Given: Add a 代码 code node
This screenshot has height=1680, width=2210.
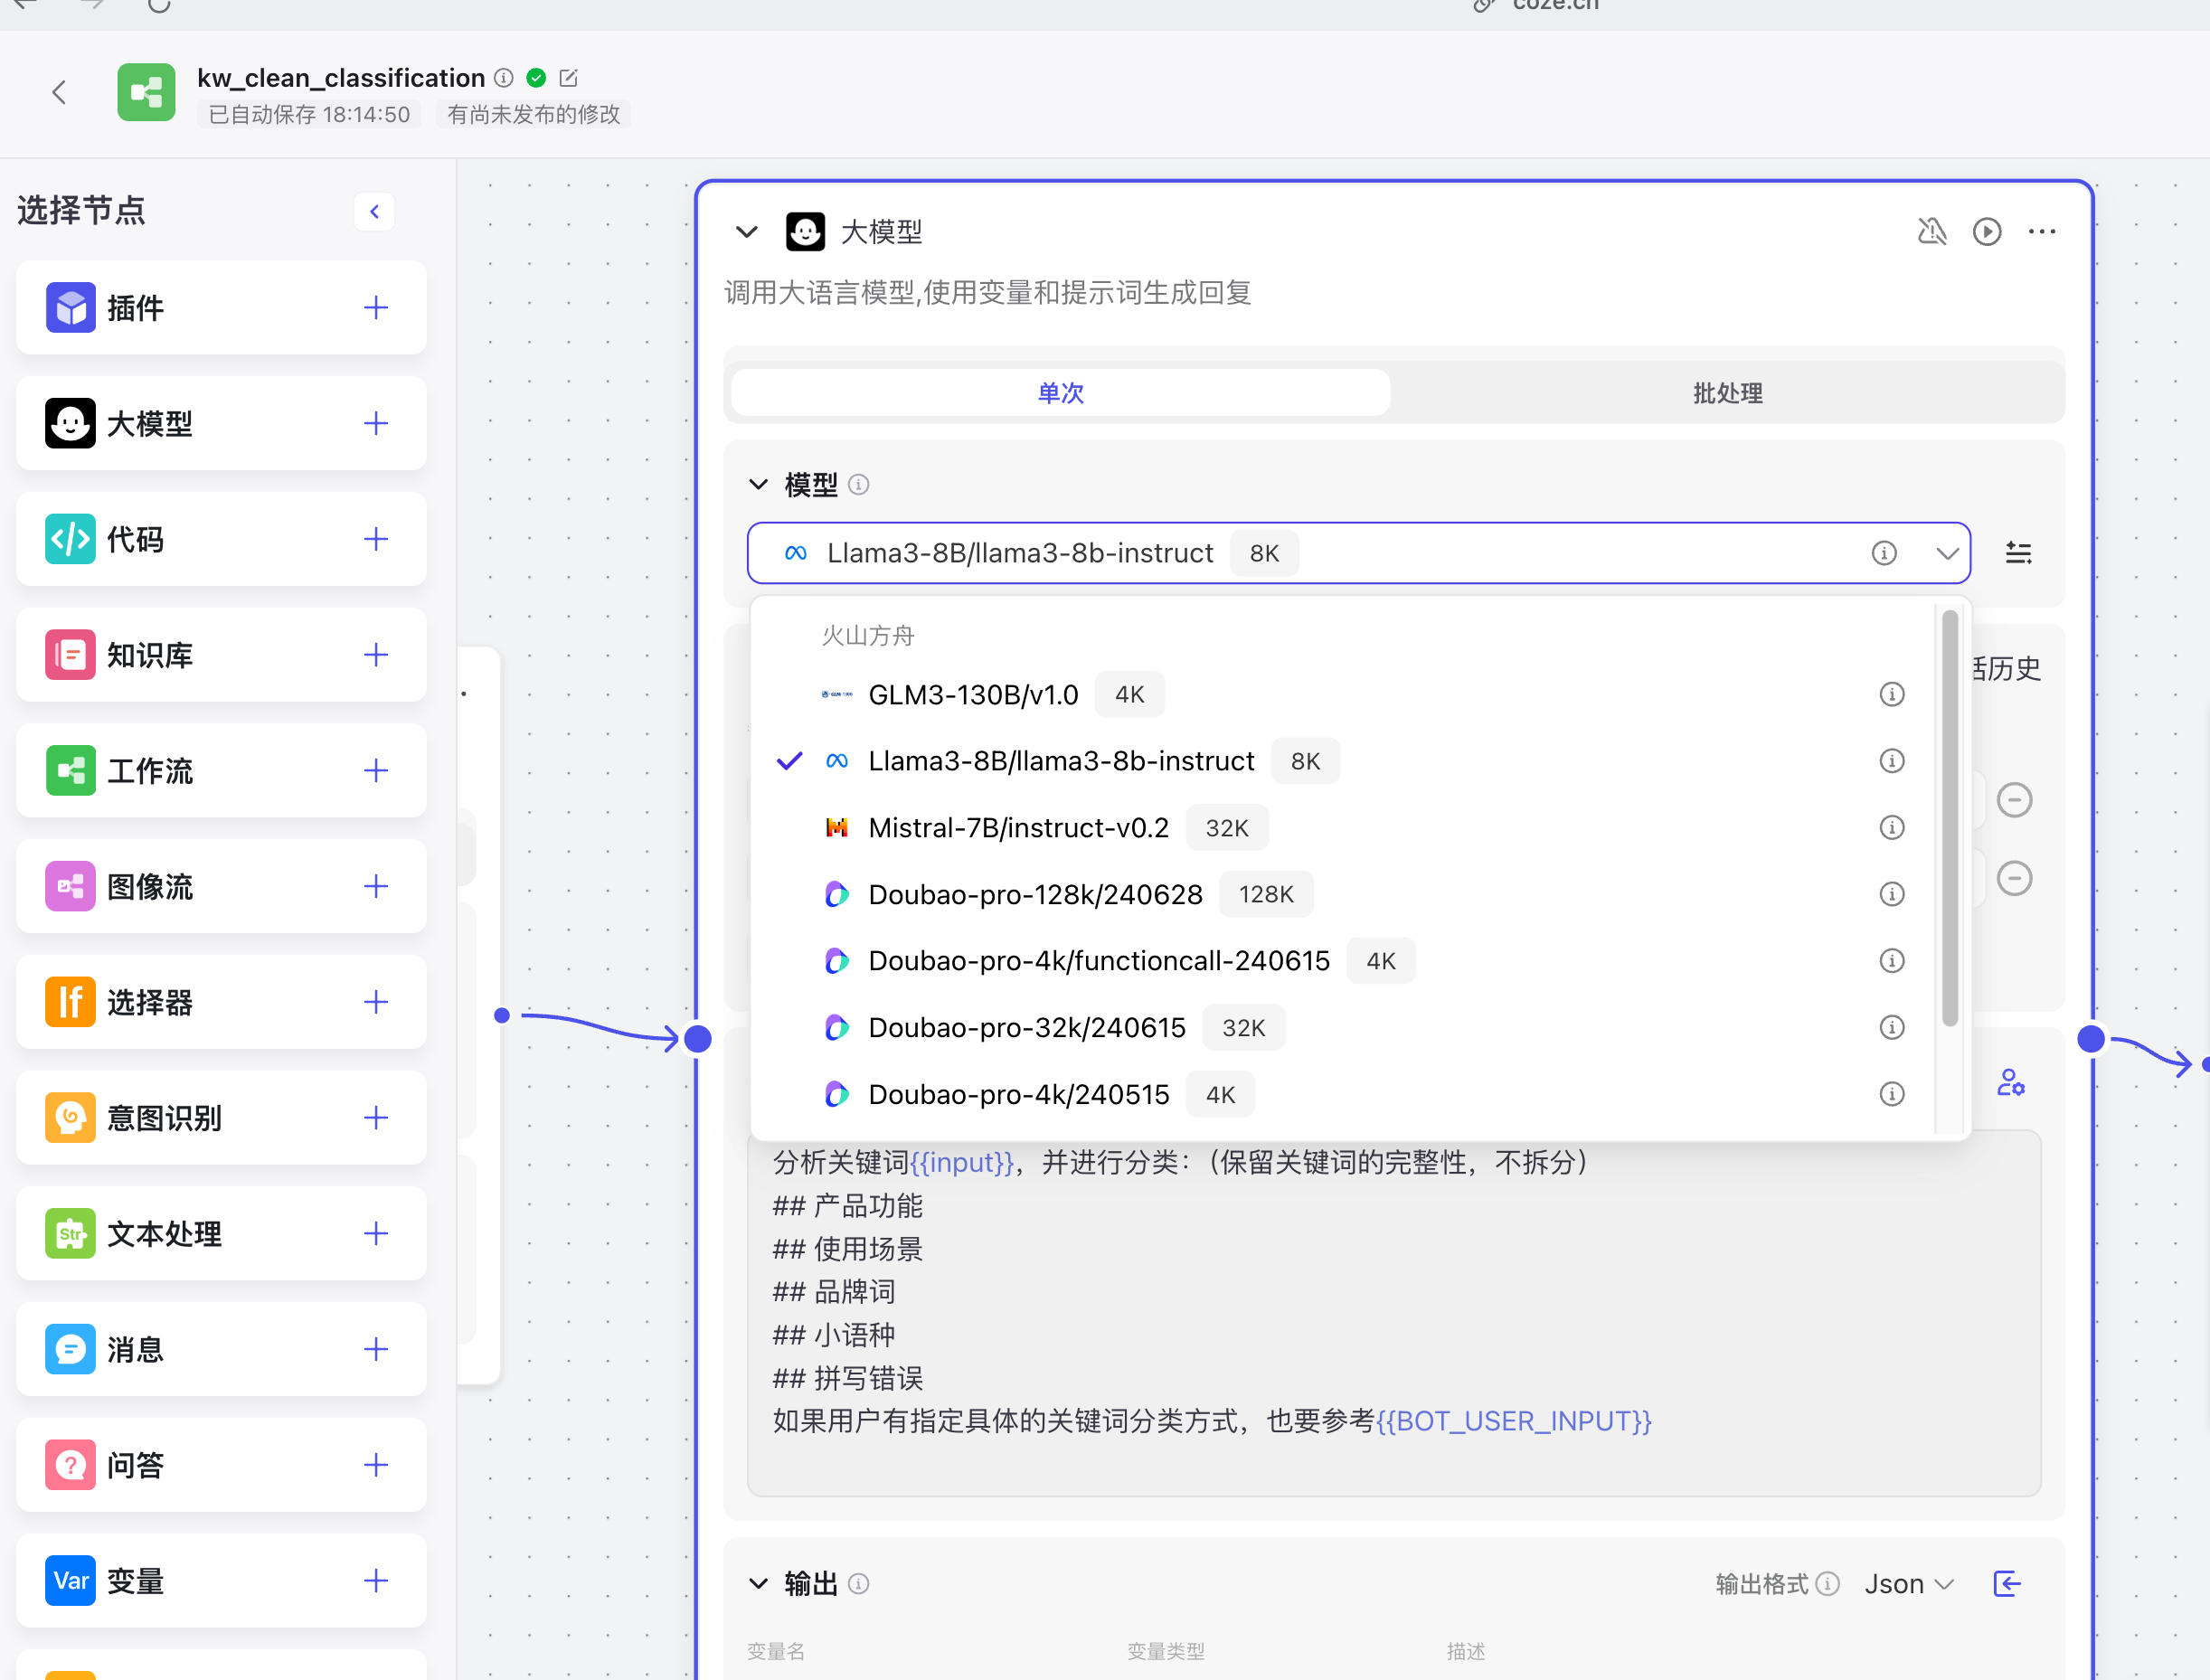Looking at the screenshot, I should [376, 540].
